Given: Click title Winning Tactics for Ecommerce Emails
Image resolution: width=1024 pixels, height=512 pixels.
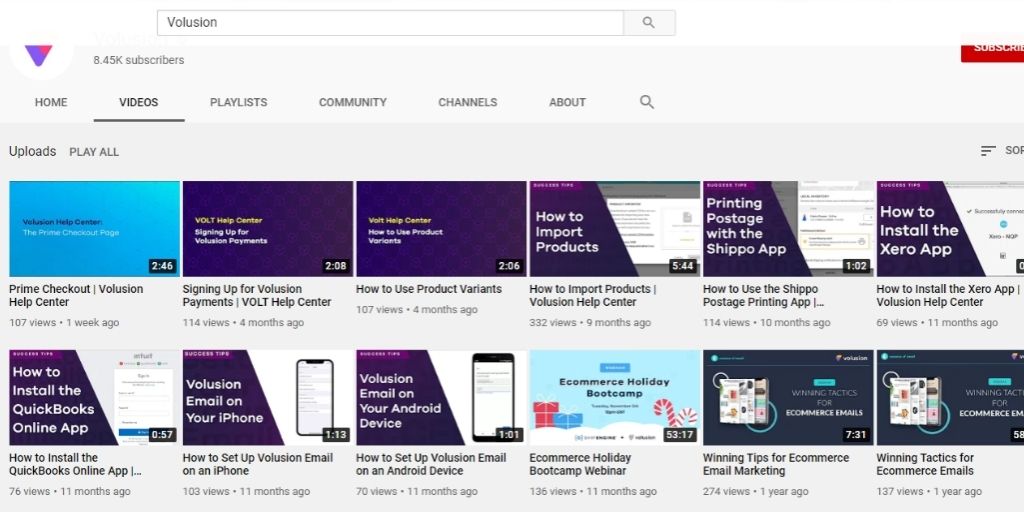Looking at the screenshot, I should (925, 464).
